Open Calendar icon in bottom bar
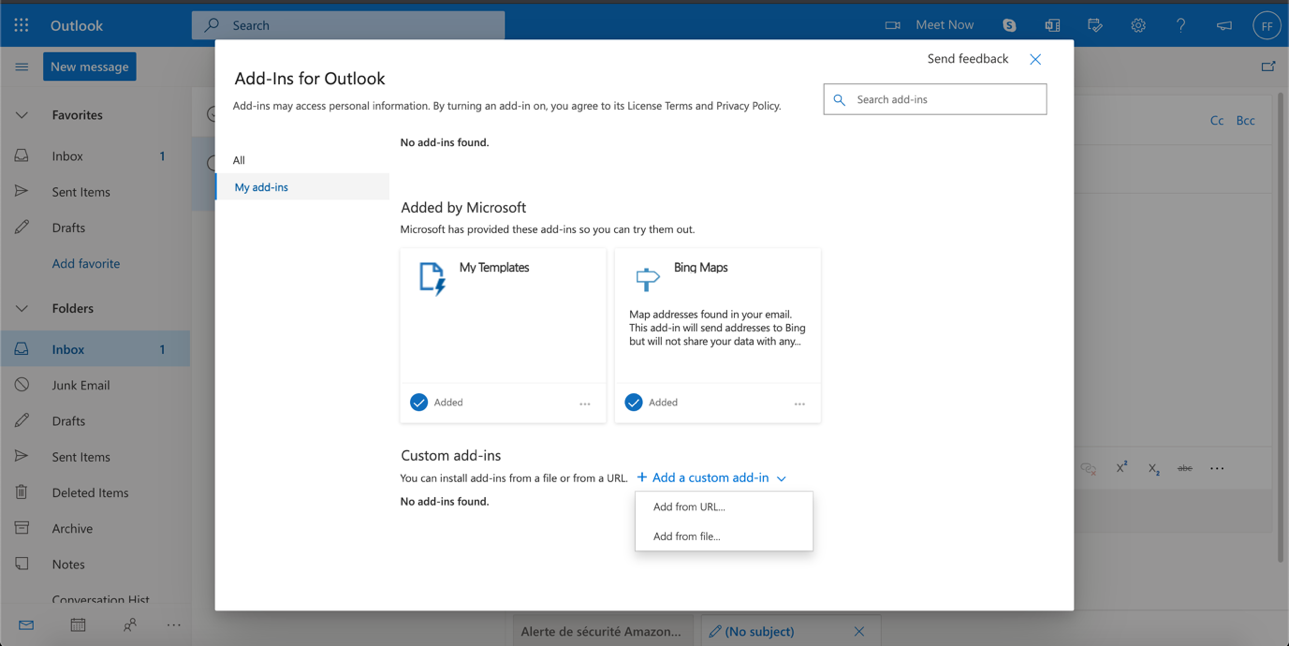 click(78, 625)
